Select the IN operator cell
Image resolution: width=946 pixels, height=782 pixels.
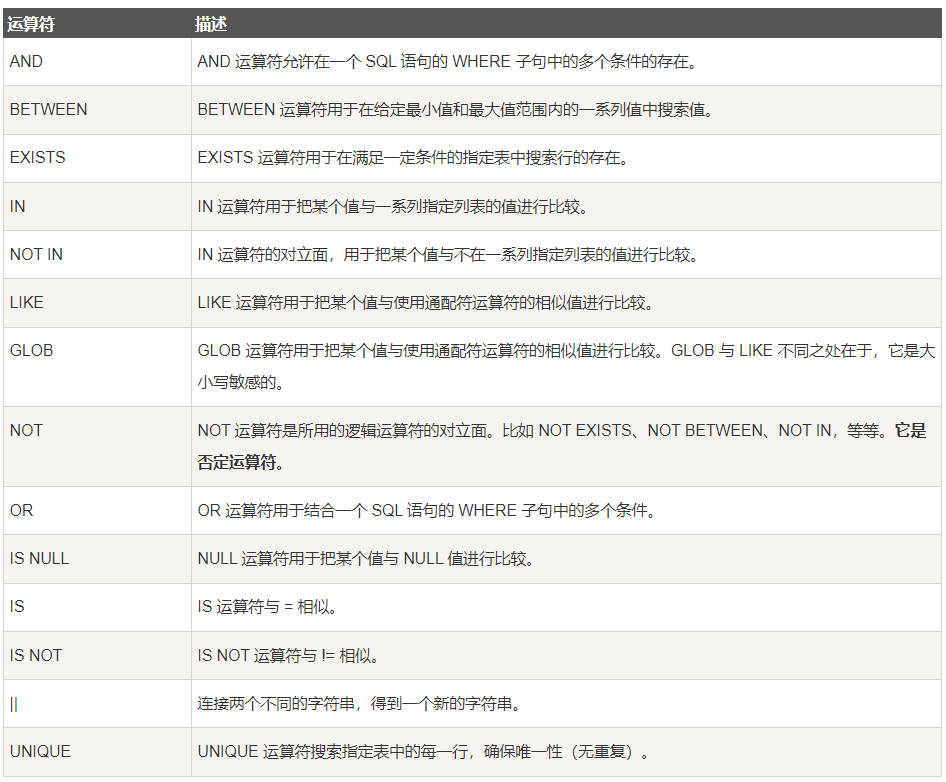click(97, 206)
